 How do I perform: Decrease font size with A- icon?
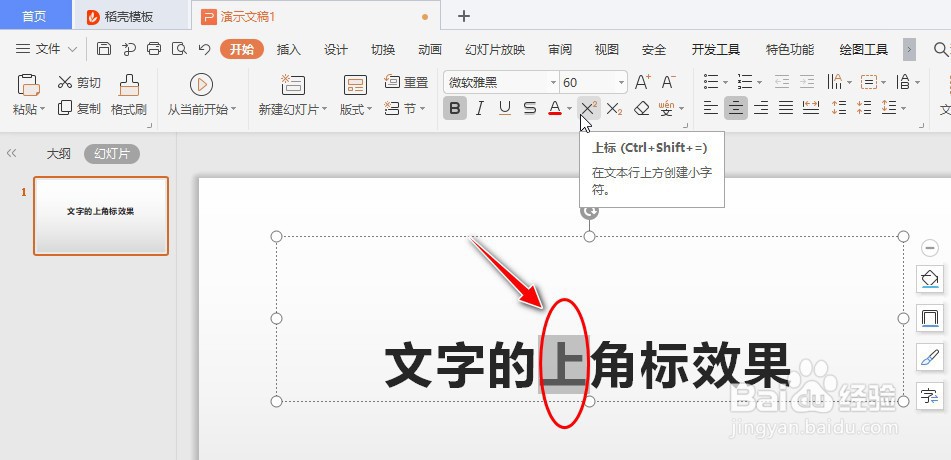coord(668,82)
